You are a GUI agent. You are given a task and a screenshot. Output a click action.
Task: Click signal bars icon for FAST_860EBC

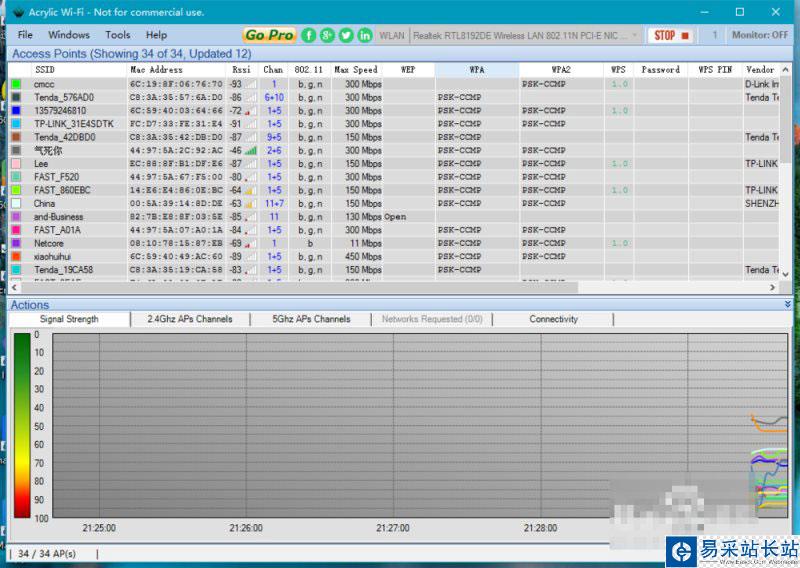(x=250, y=190)
